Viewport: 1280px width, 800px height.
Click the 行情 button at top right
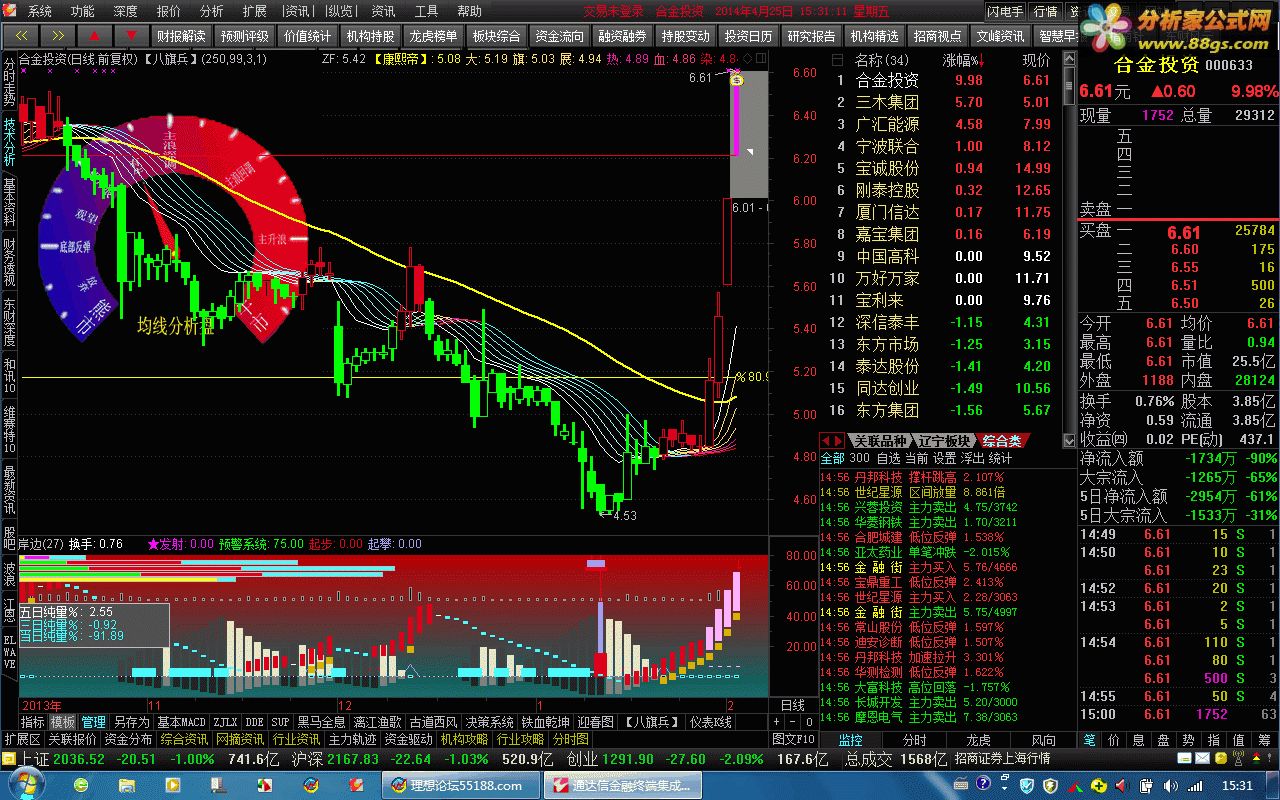tap(1045, 11)
